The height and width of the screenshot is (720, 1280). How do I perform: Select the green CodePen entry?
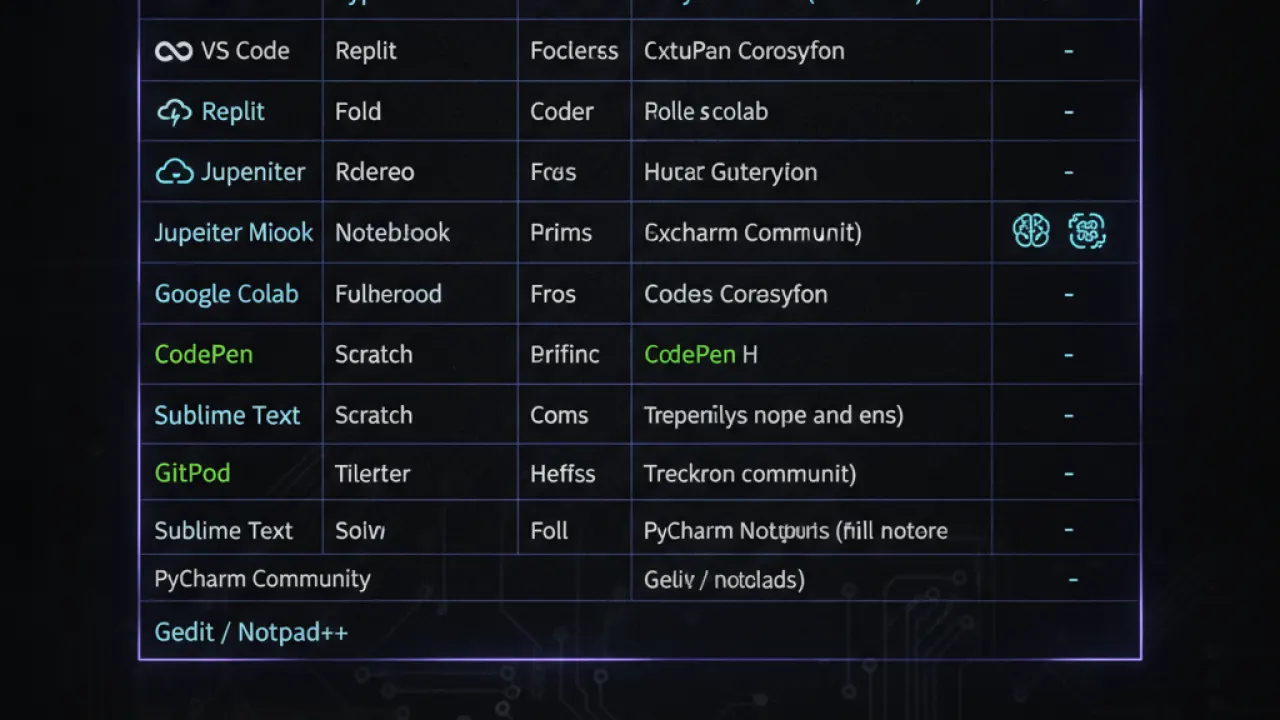203,354
